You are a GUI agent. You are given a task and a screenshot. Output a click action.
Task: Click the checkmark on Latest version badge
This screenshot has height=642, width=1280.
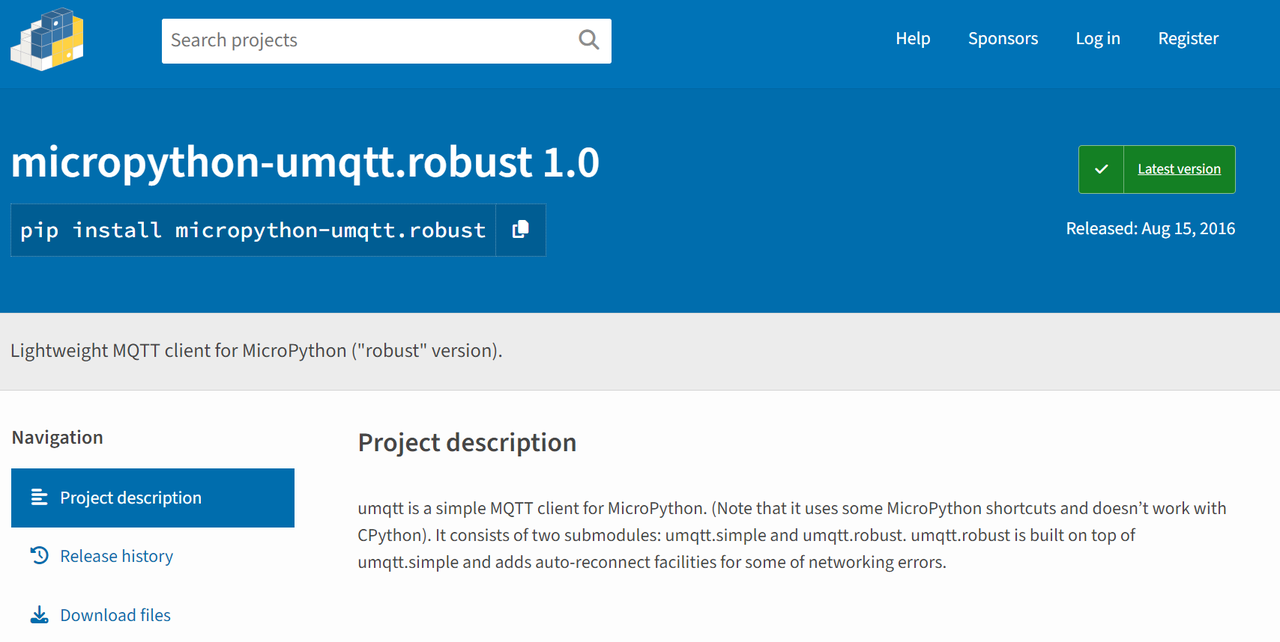click(1101, 169)
